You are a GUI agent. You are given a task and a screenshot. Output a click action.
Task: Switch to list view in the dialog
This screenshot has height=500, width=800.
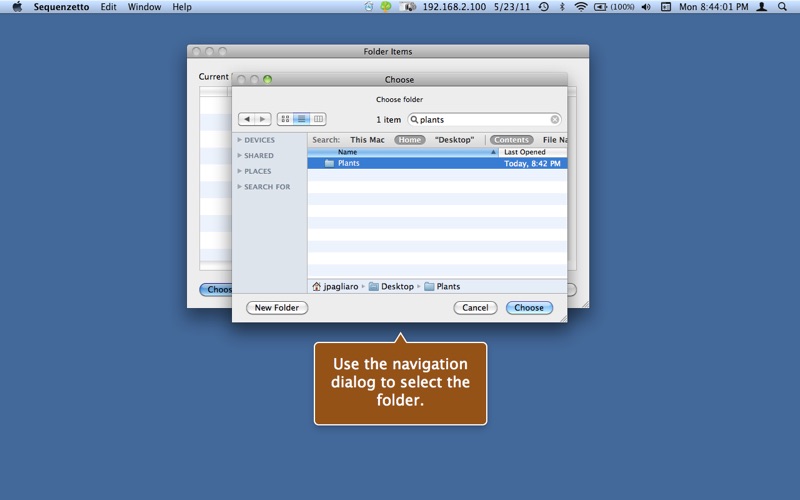[302, 119]
